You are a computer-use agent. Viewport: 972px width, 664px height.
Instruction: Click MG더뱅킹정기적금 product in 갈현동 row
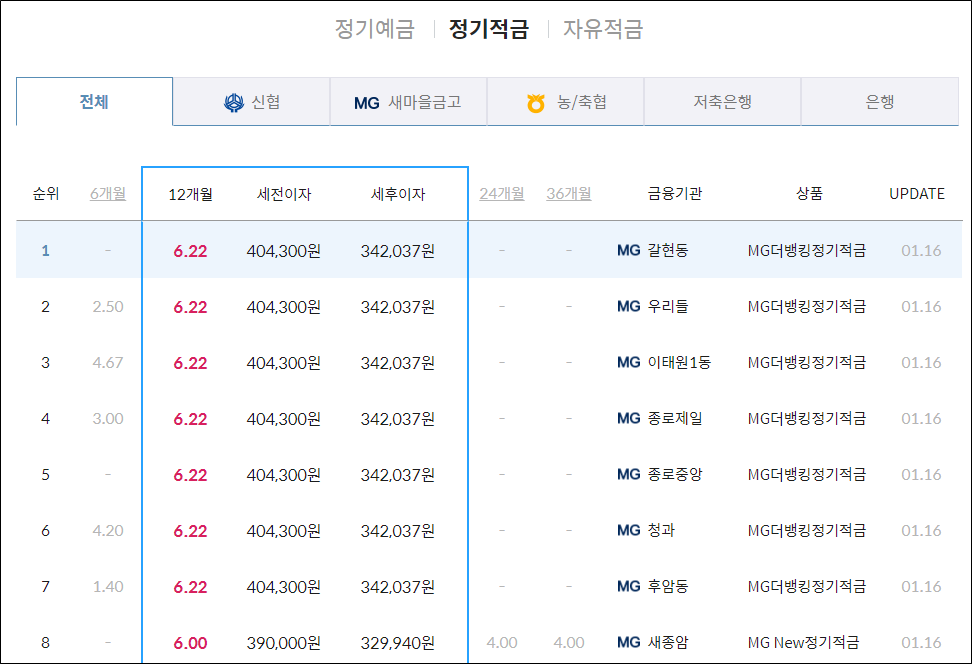pyautogui.click(x=806, y=250)
